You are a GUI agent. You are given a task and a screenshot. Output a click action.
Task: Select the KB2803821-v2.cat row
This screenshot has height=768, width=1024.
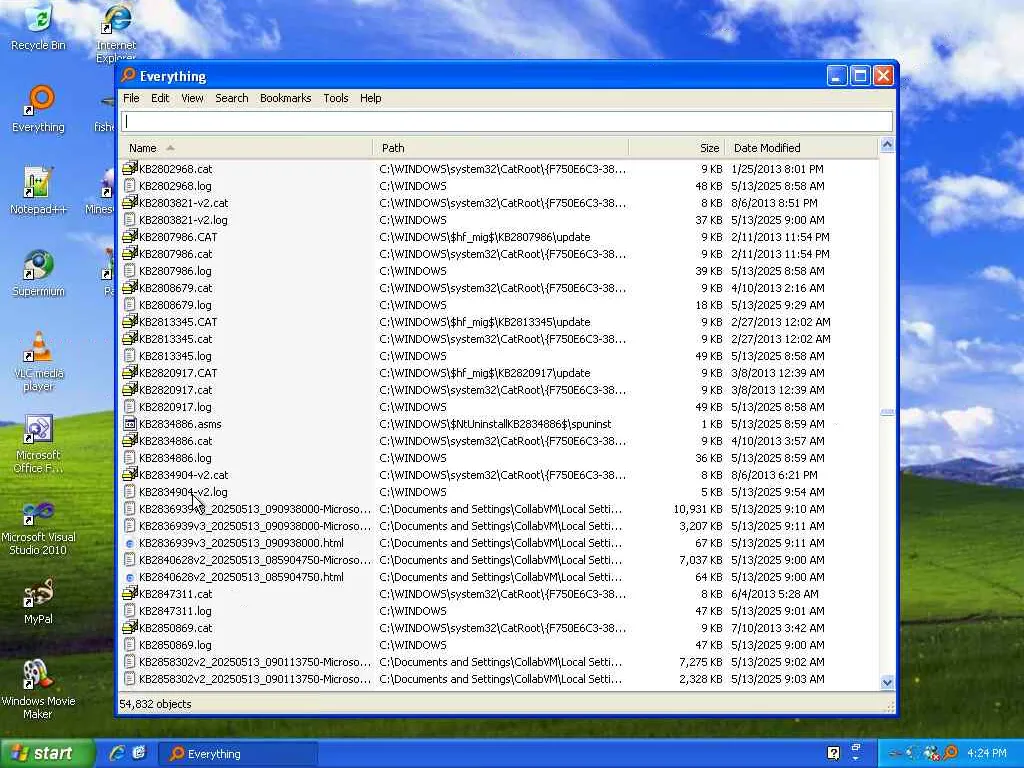(x=500, y=202)
